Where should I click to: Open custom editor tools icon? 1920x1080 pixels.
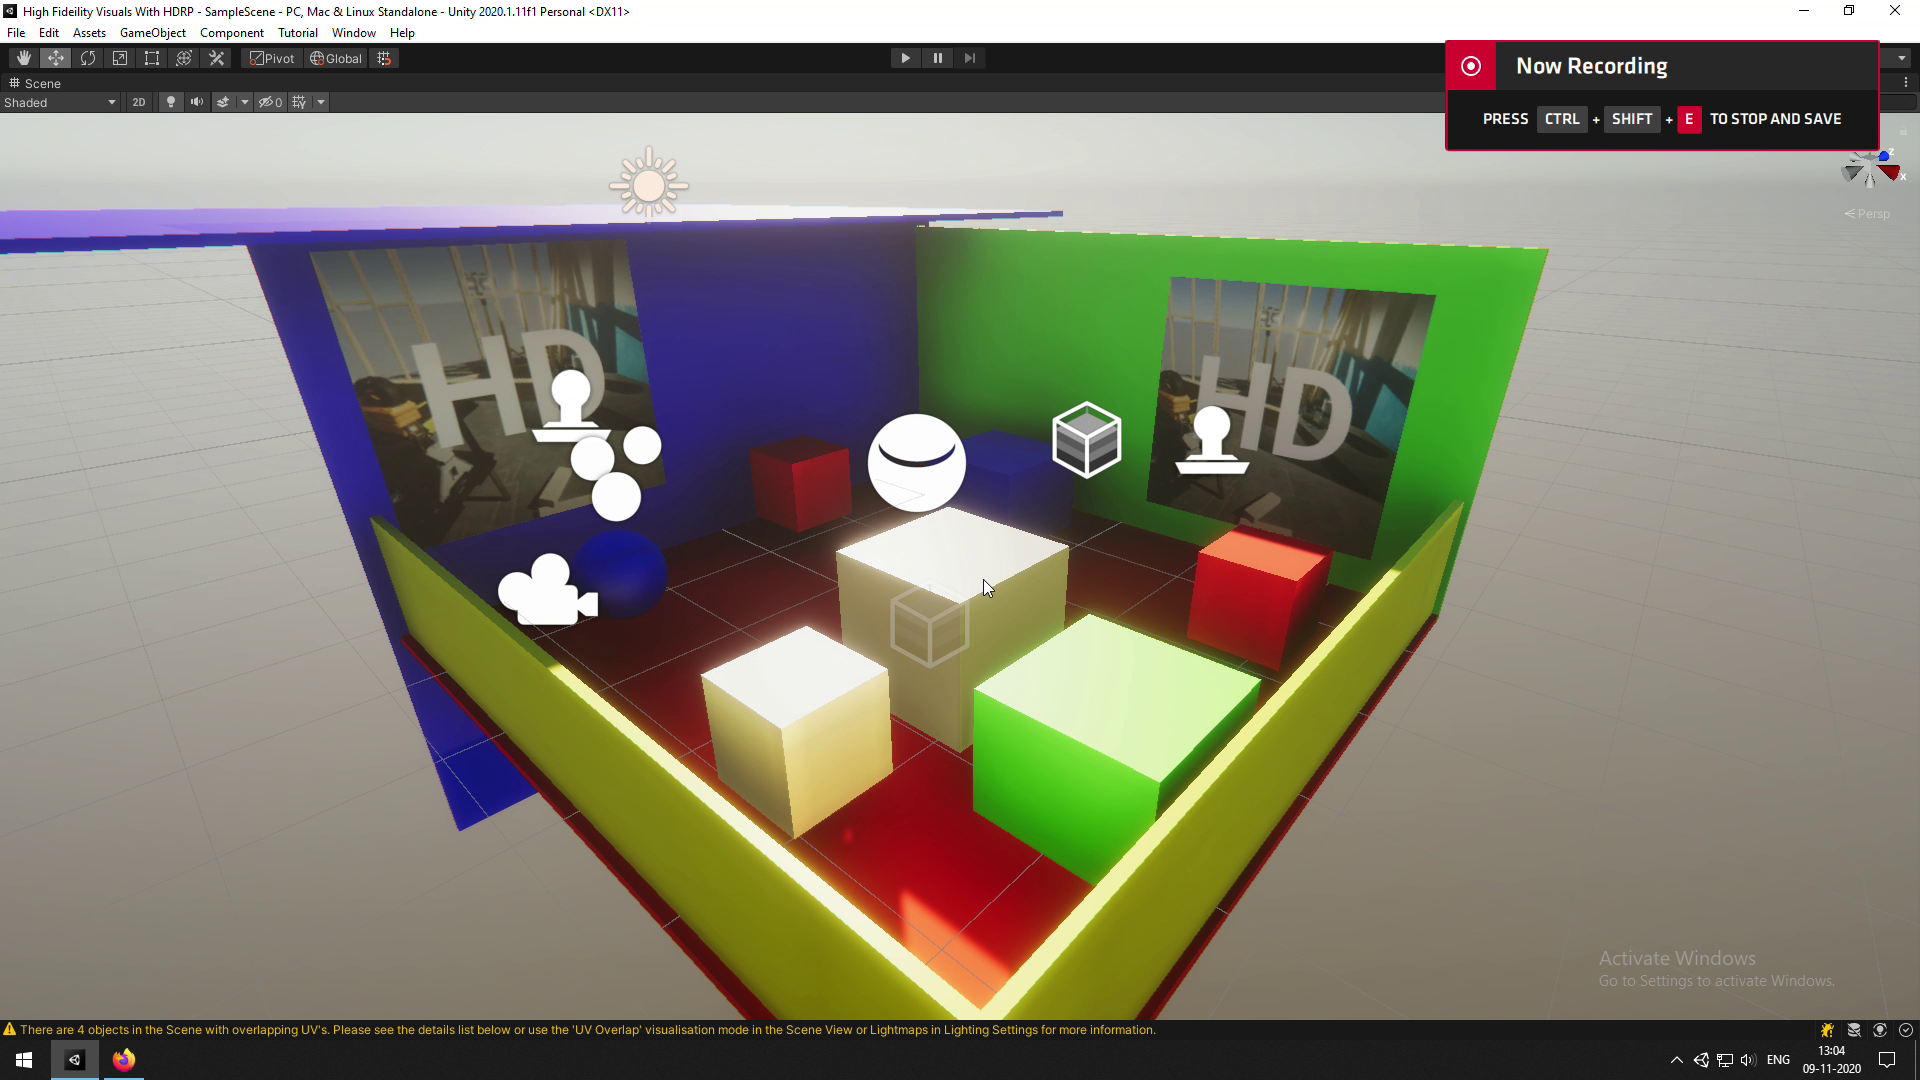tap(216, 58)
